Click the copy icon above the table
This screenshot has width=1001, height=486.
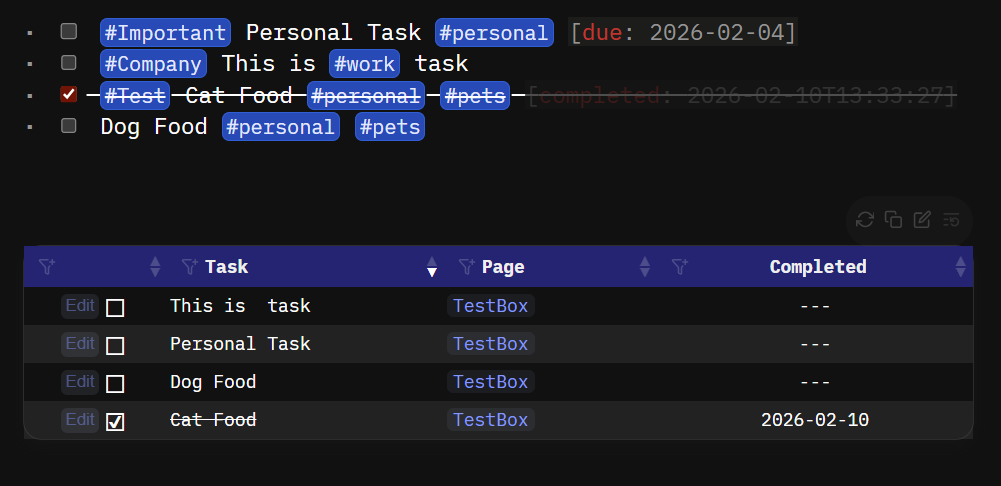894,220
